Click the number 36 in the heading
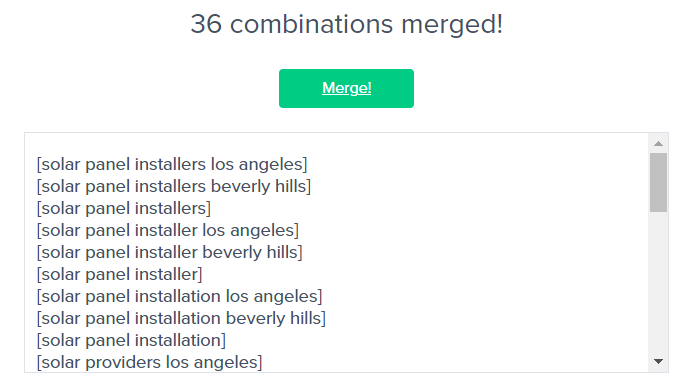This screenshot has height=388, width=675. point(206,24)
